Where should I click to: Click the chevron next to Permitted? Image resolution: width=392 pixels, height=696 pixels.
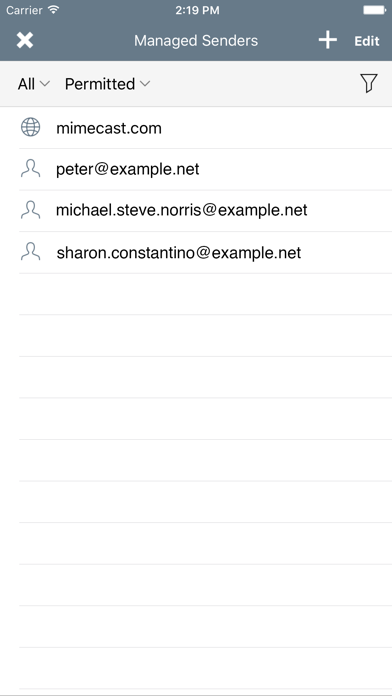pos(145,83)
